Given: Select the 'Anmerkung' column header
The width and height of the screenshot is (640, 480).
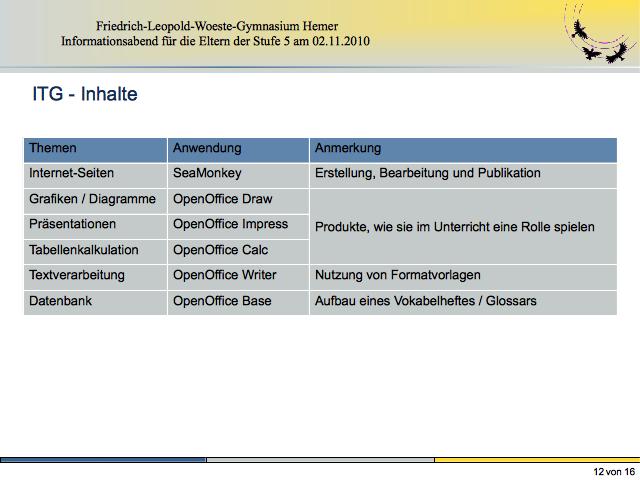Looking at the screenshot, I should click(x=463, y=149).
